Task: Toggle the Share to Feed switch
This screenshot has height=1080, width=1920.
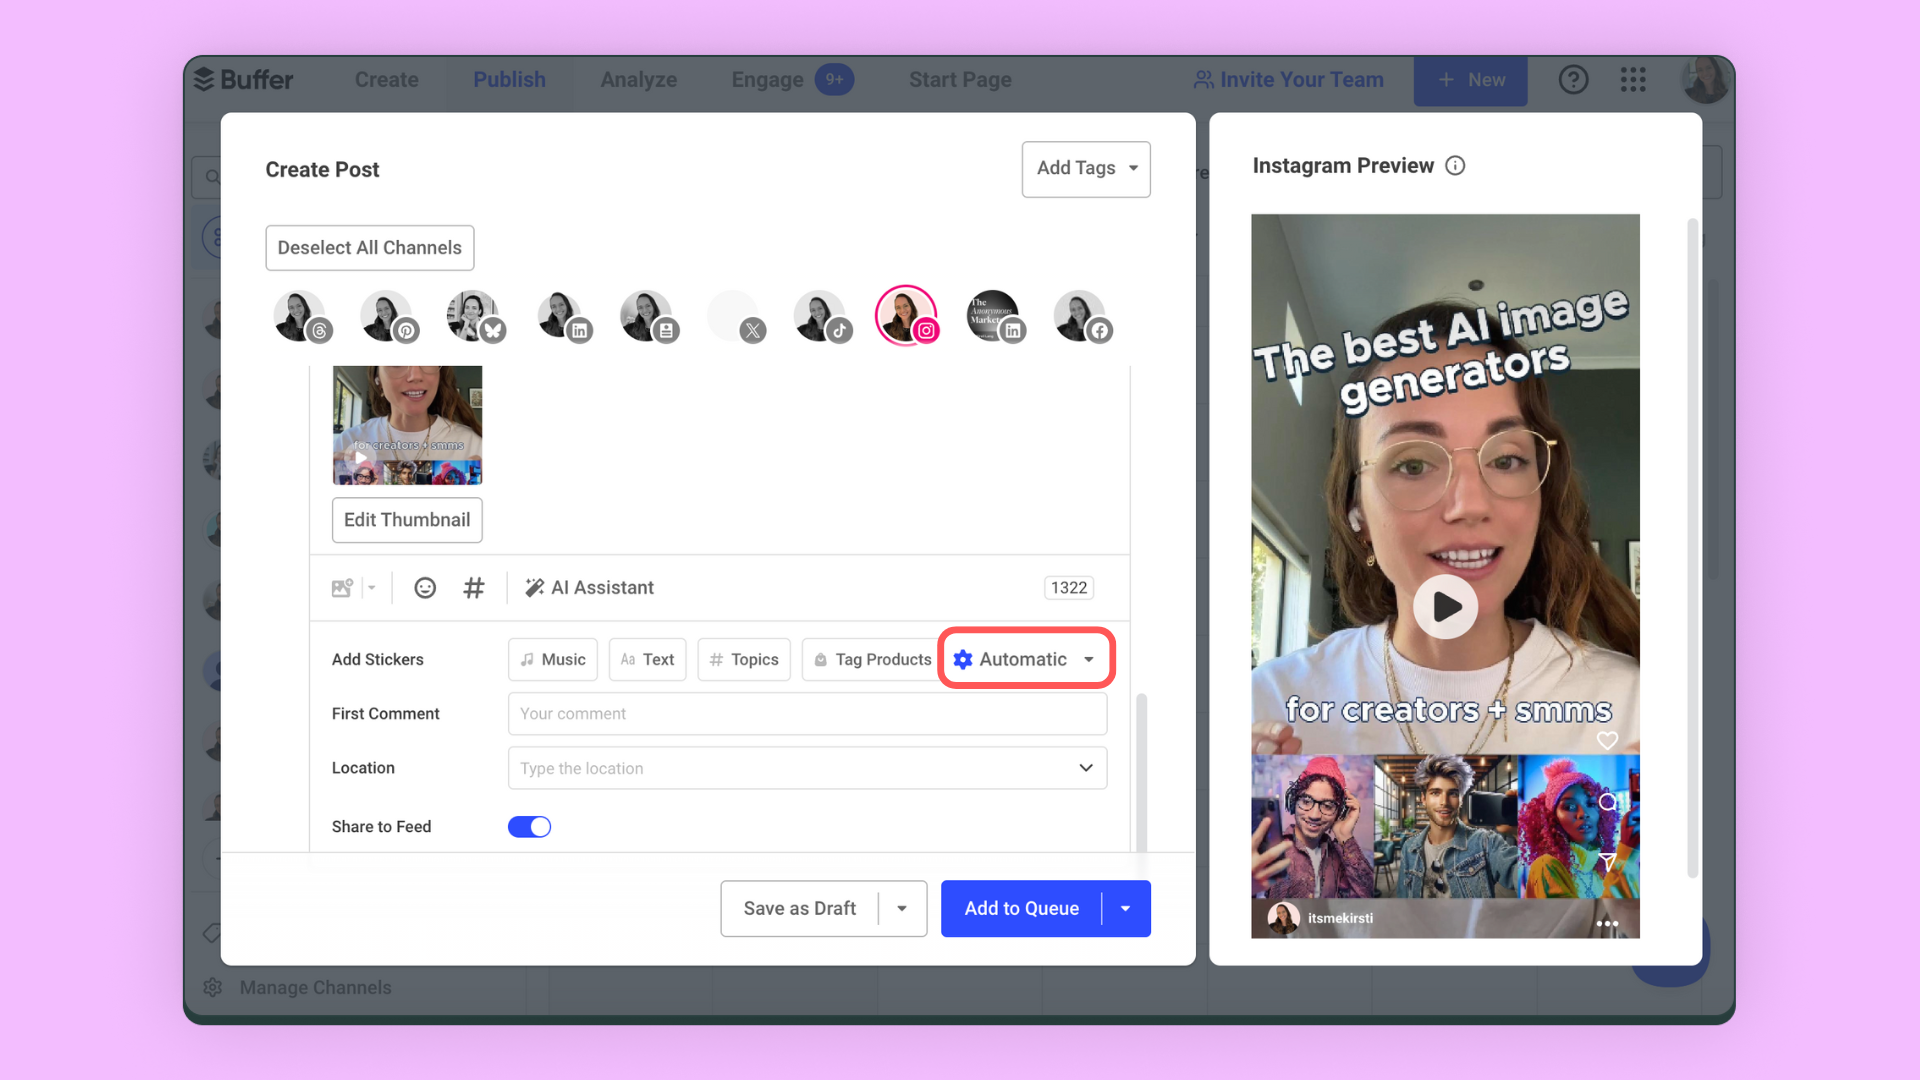Action: tap(529, 827)
